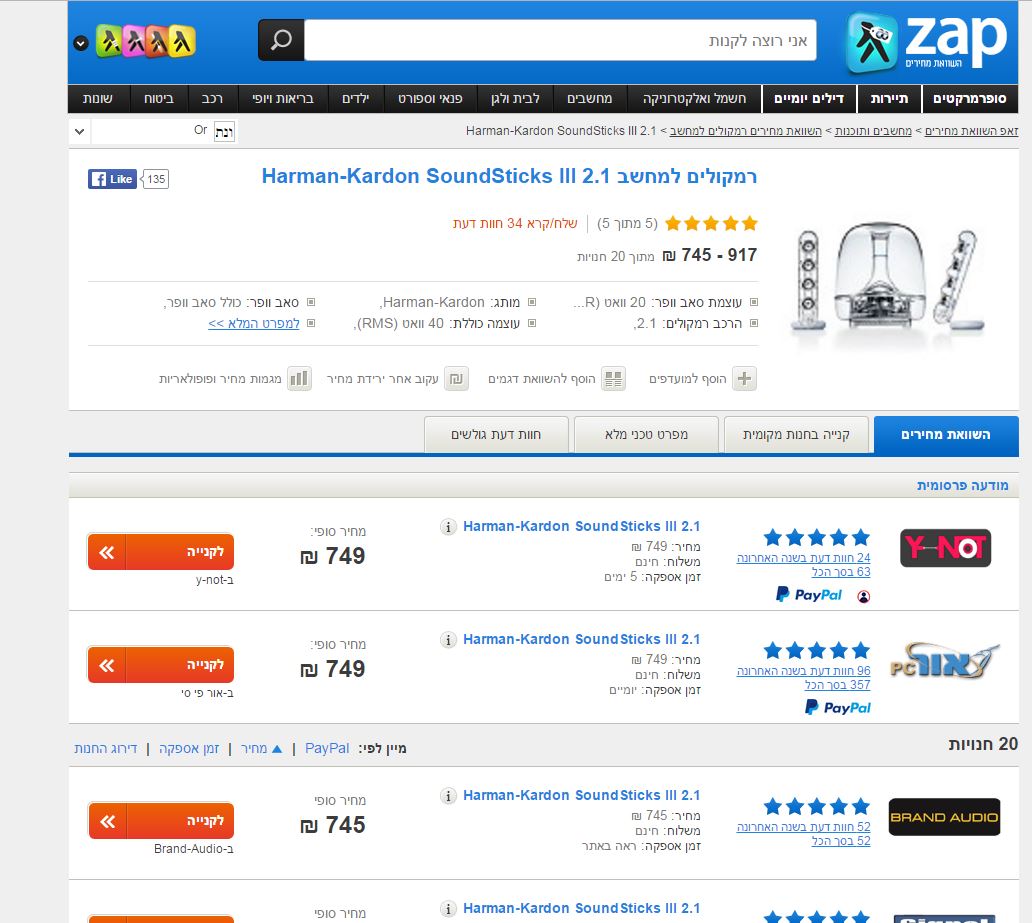
Task: Click the model comparison grid icon
Action: click(613, 379)
